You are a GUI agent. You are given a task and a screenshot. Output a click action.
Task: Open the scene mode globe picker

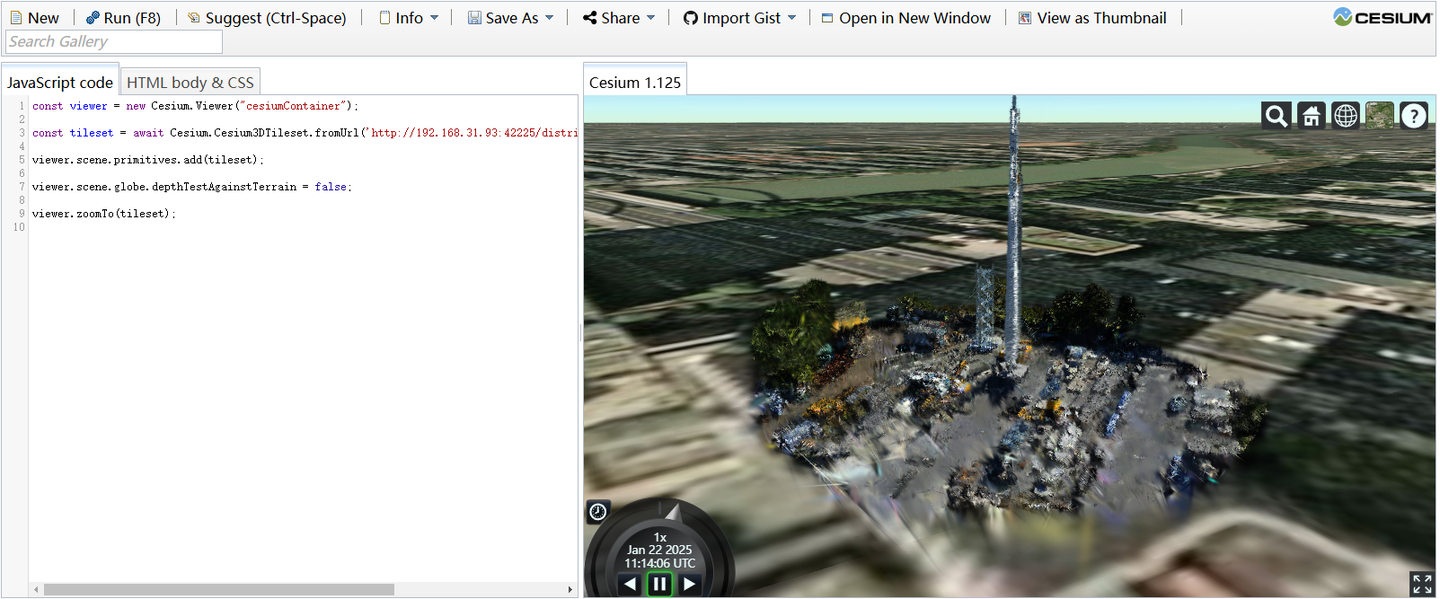1345,116
